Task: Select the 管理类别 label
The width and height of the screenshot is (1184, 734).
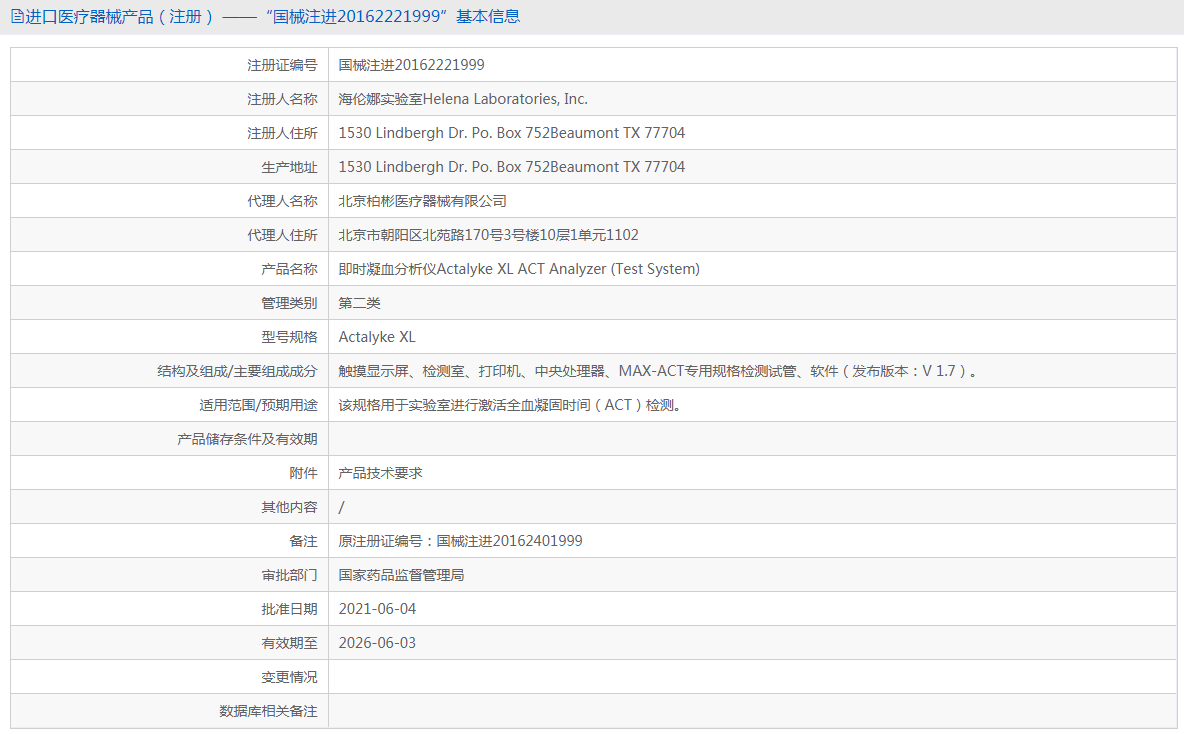Action: pos(289,304)
